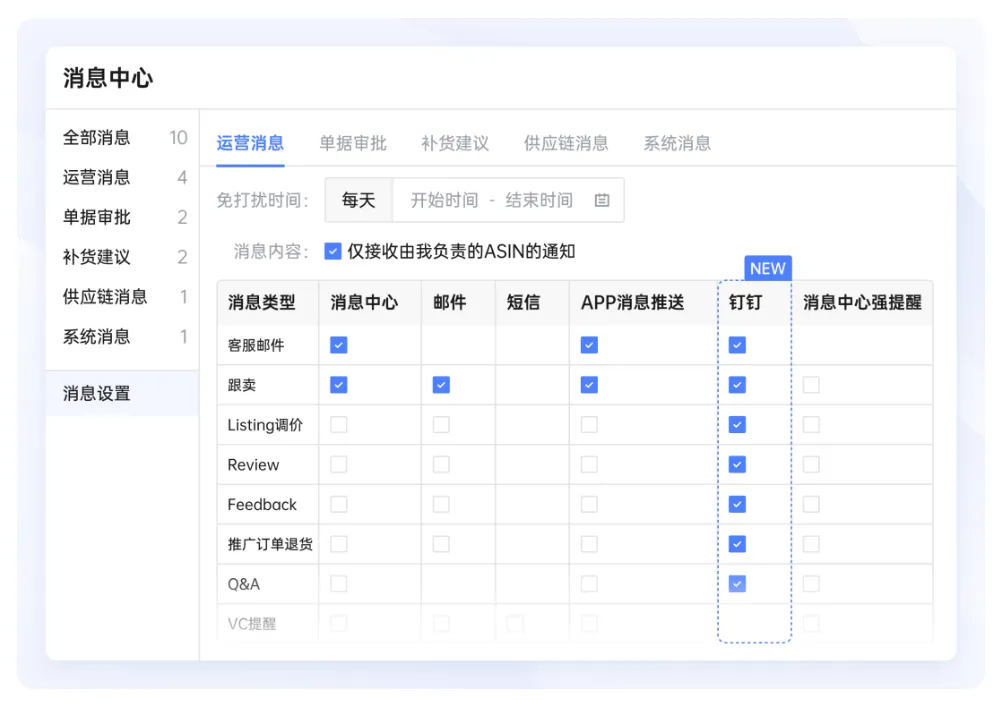Enable Listing调价 消息中心 checkbox
This screenshot has width=1003, height=705.
point(338,425)
